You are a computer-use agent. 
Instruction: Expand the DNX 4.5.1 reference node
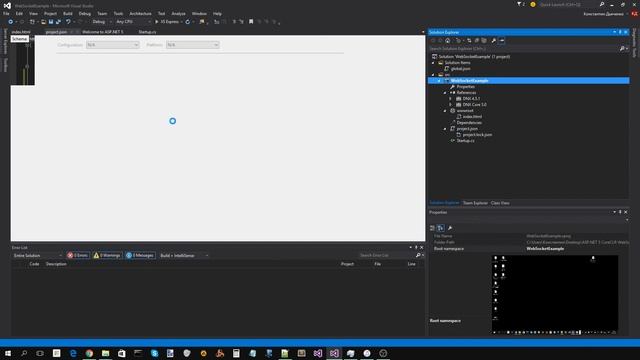(451, 99)
